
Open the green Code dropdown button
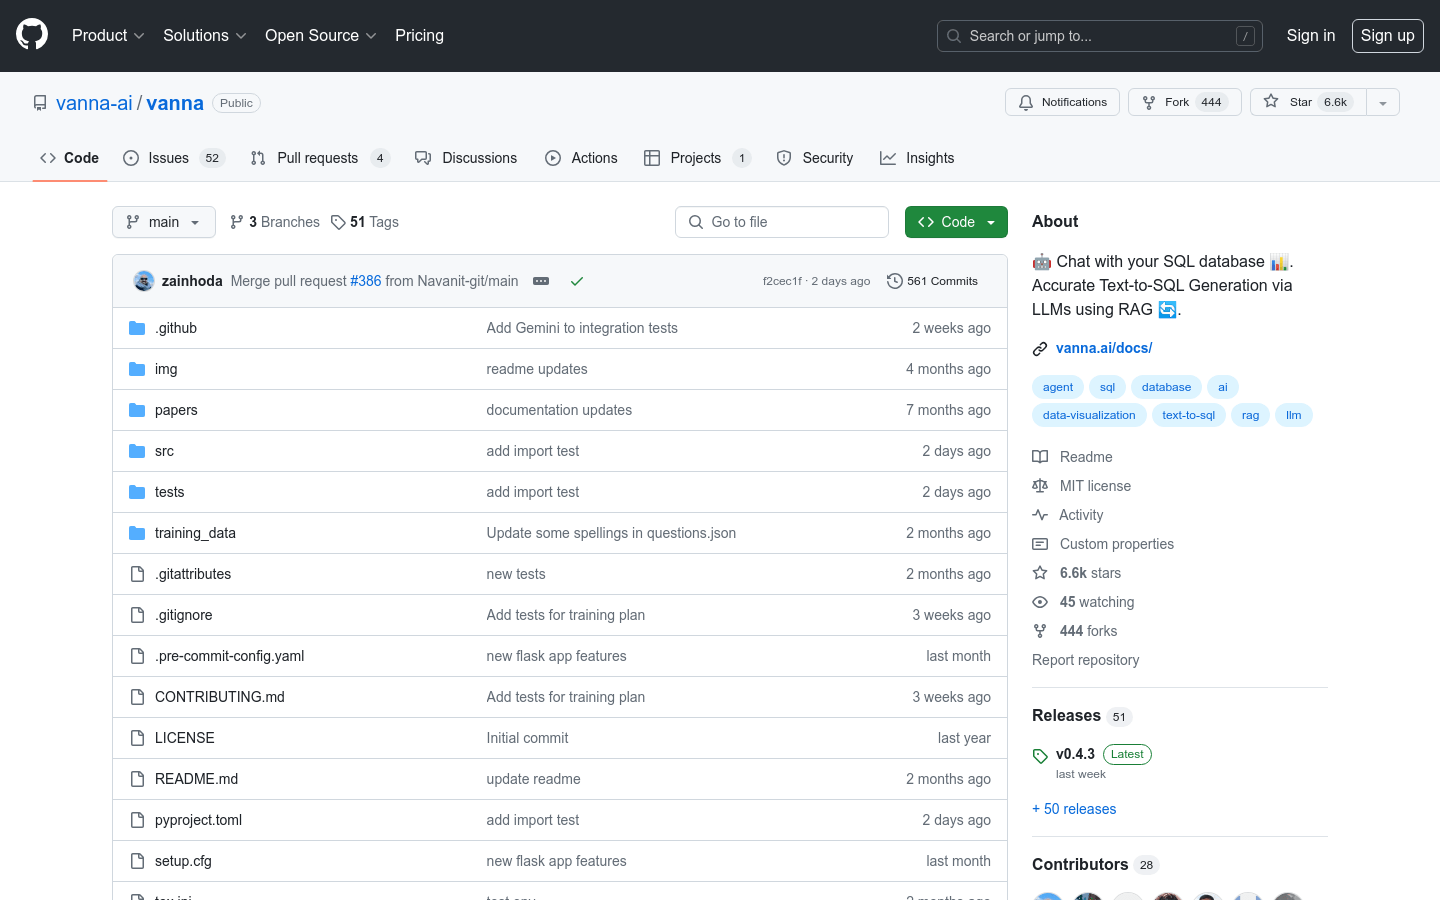tap(956, 222)
